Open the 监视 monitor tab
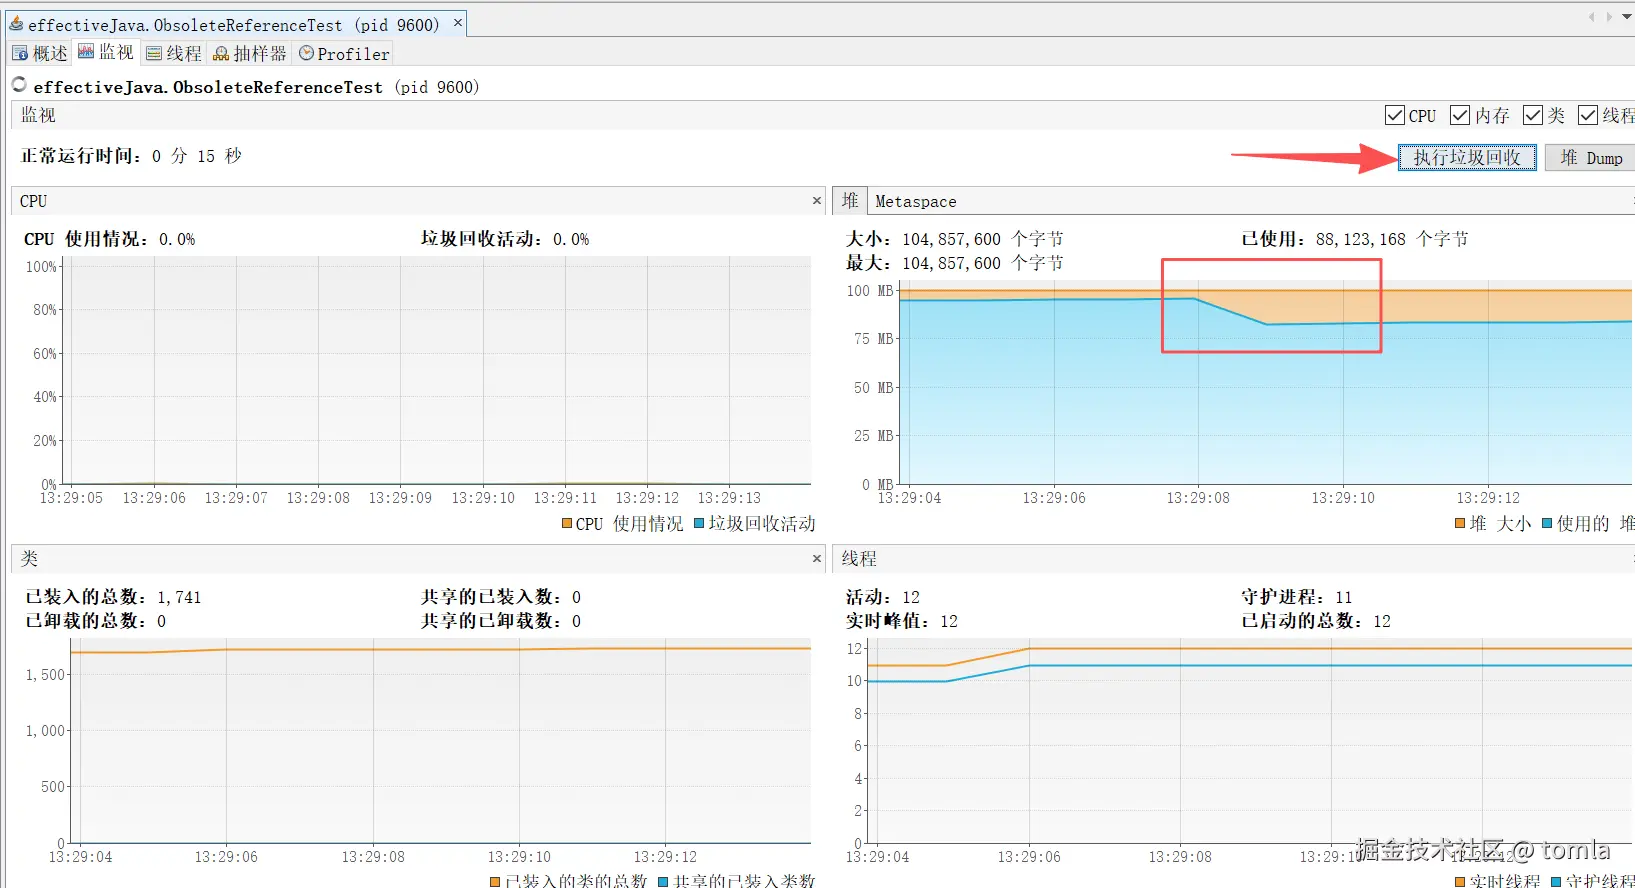The height and width of the screenshot is (888, 1635). pyautogui.click(x=106, y=53)
